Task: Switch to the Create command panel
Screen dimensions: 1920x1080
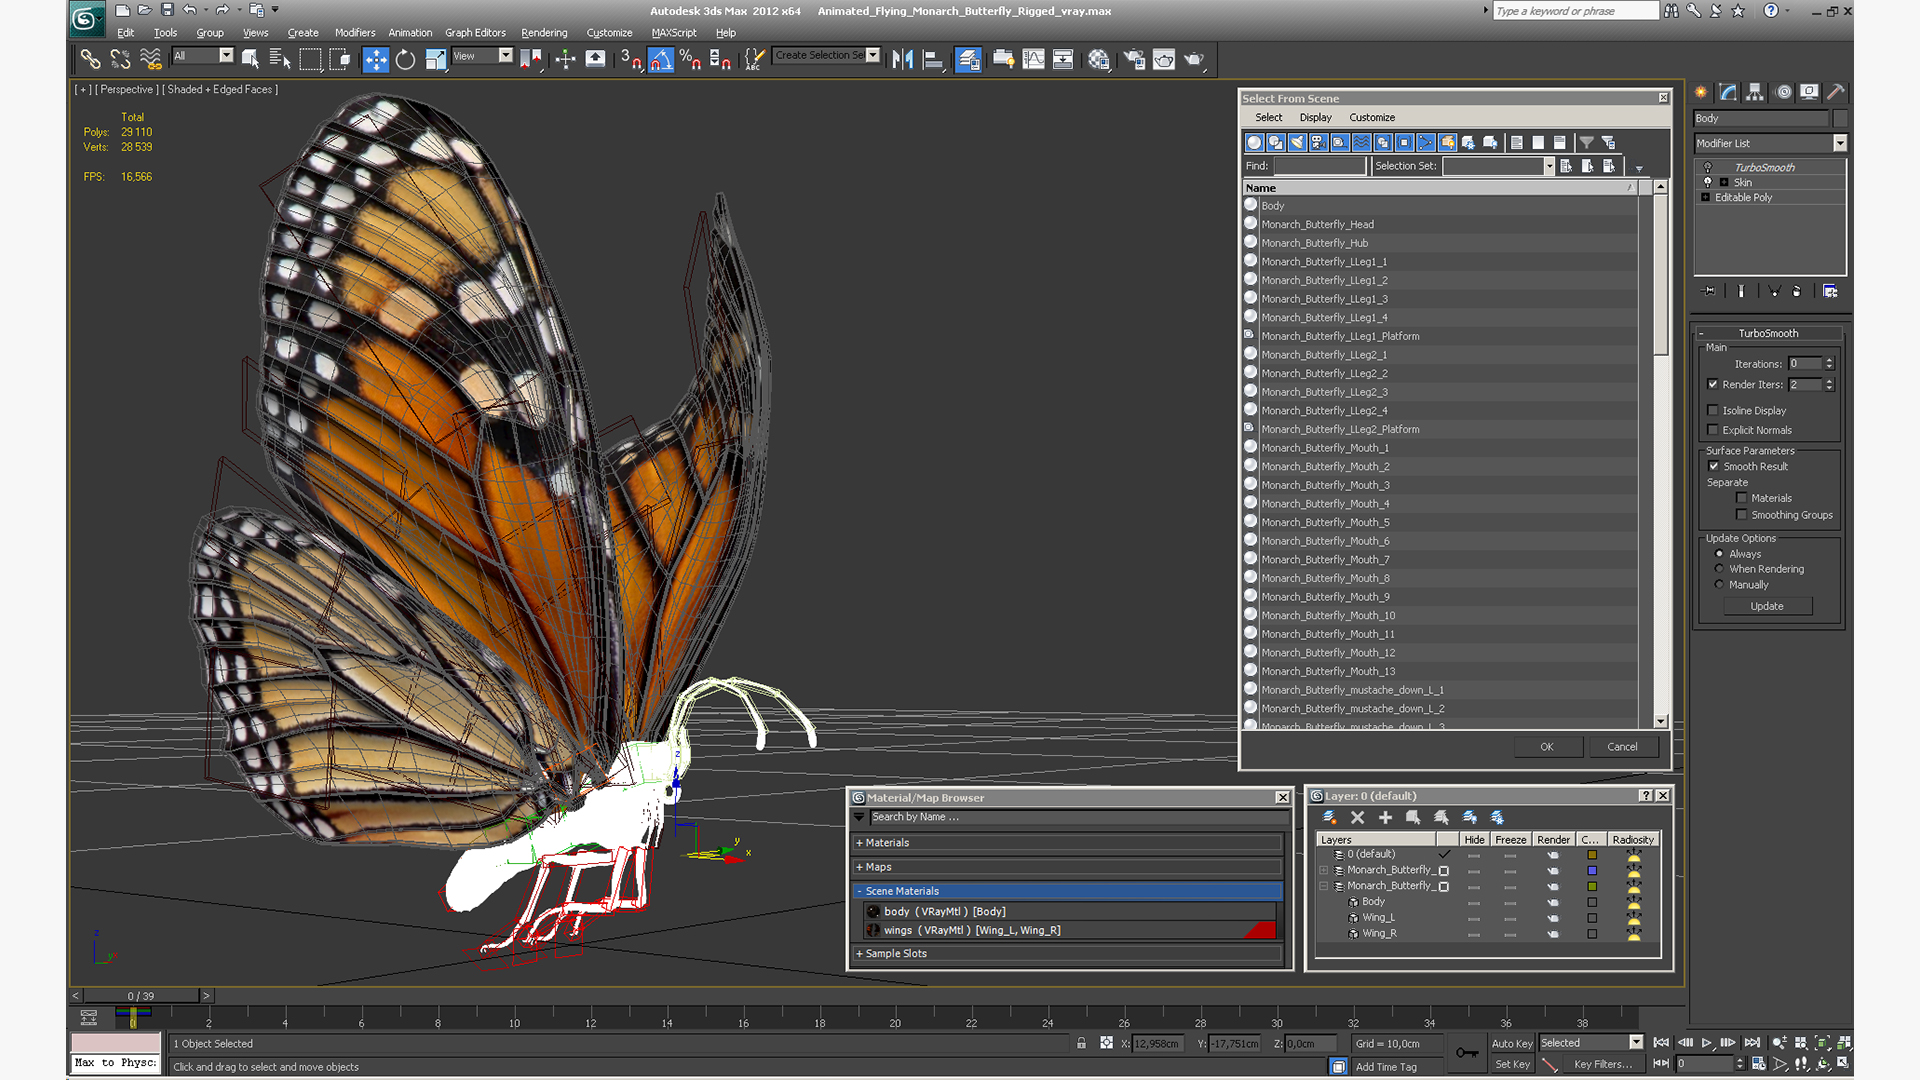Action: click(x=1701, y=92)
